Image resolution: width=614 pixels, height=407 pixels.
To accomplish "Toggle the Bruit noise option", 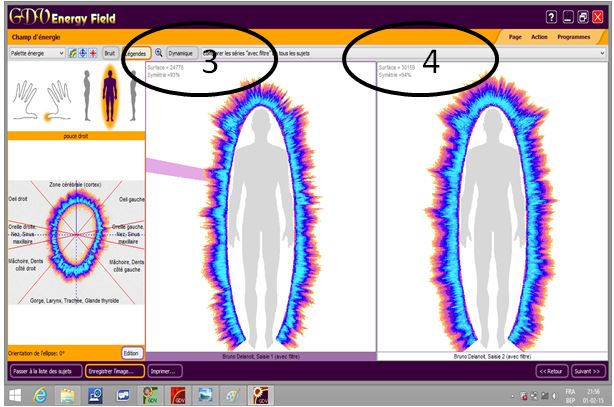I will pos(110,52).
